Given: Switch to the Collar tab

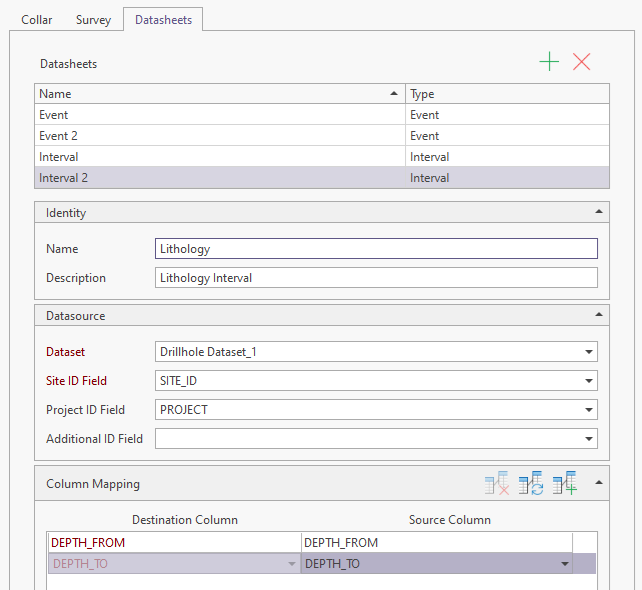Looking at the screenshot, I should tap(36, 19).
